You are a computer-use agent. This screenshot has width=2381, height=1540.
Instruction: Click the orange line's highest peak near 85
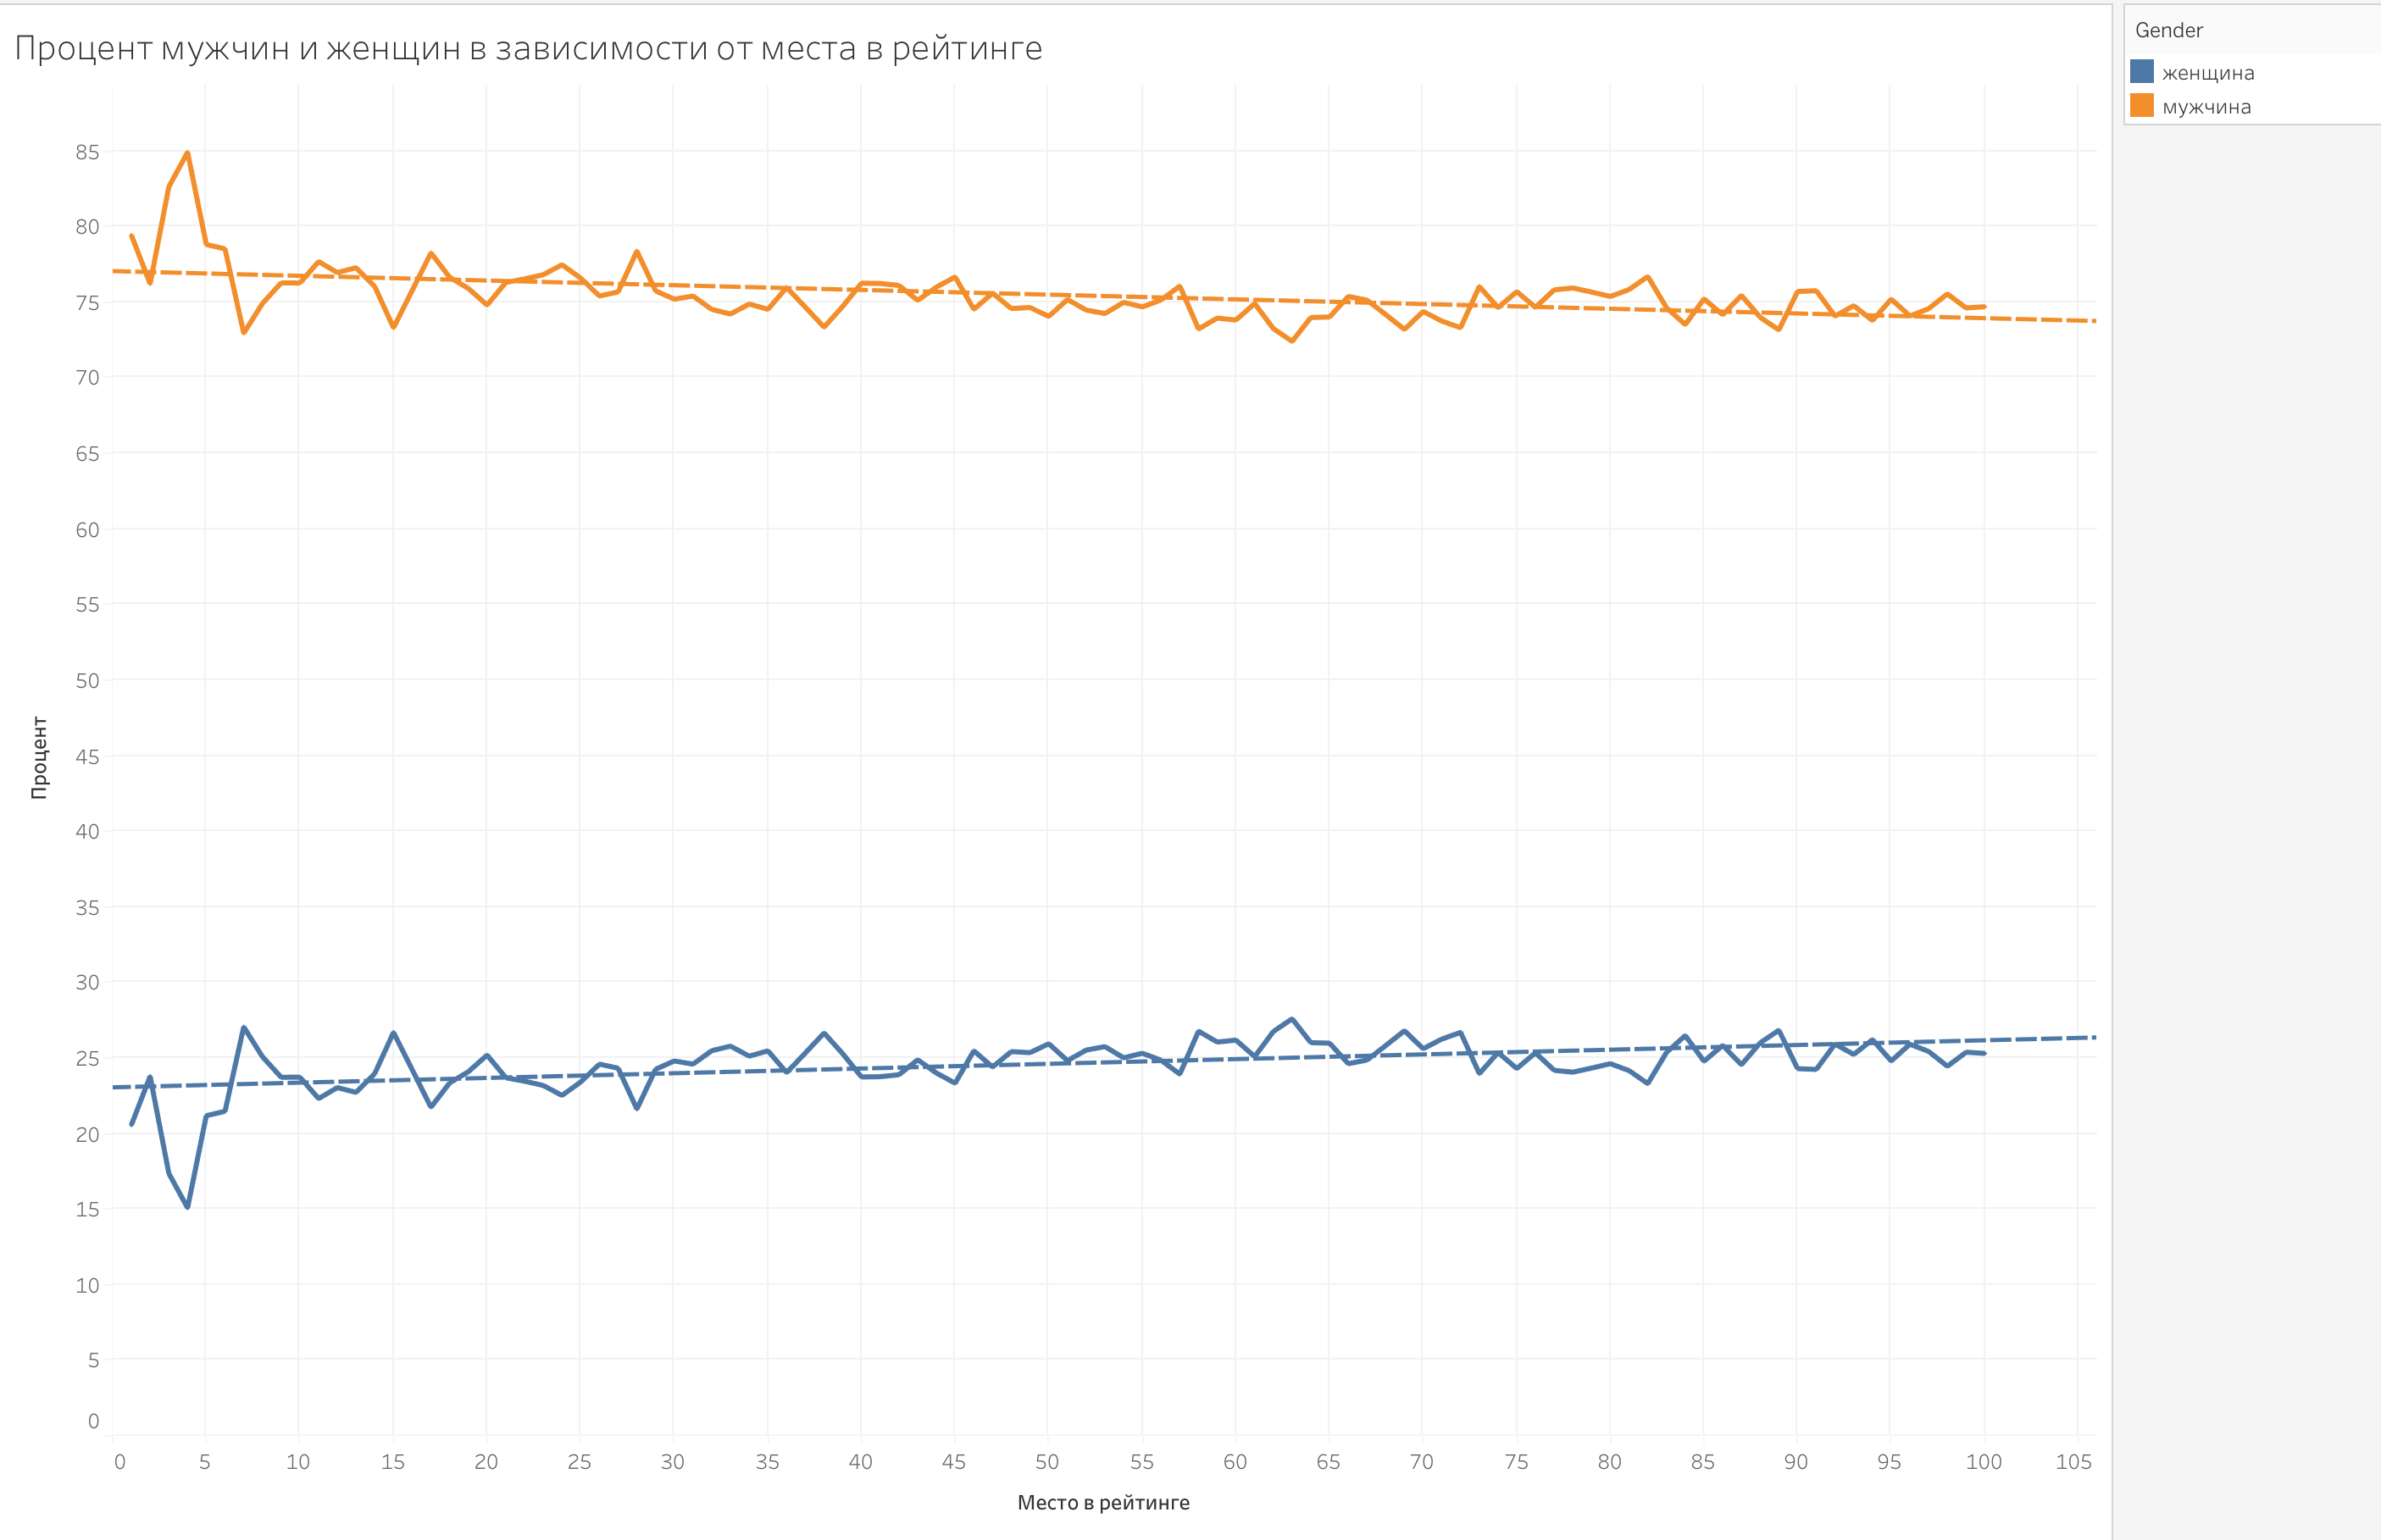pyautogui.click(x=187, y=153)
